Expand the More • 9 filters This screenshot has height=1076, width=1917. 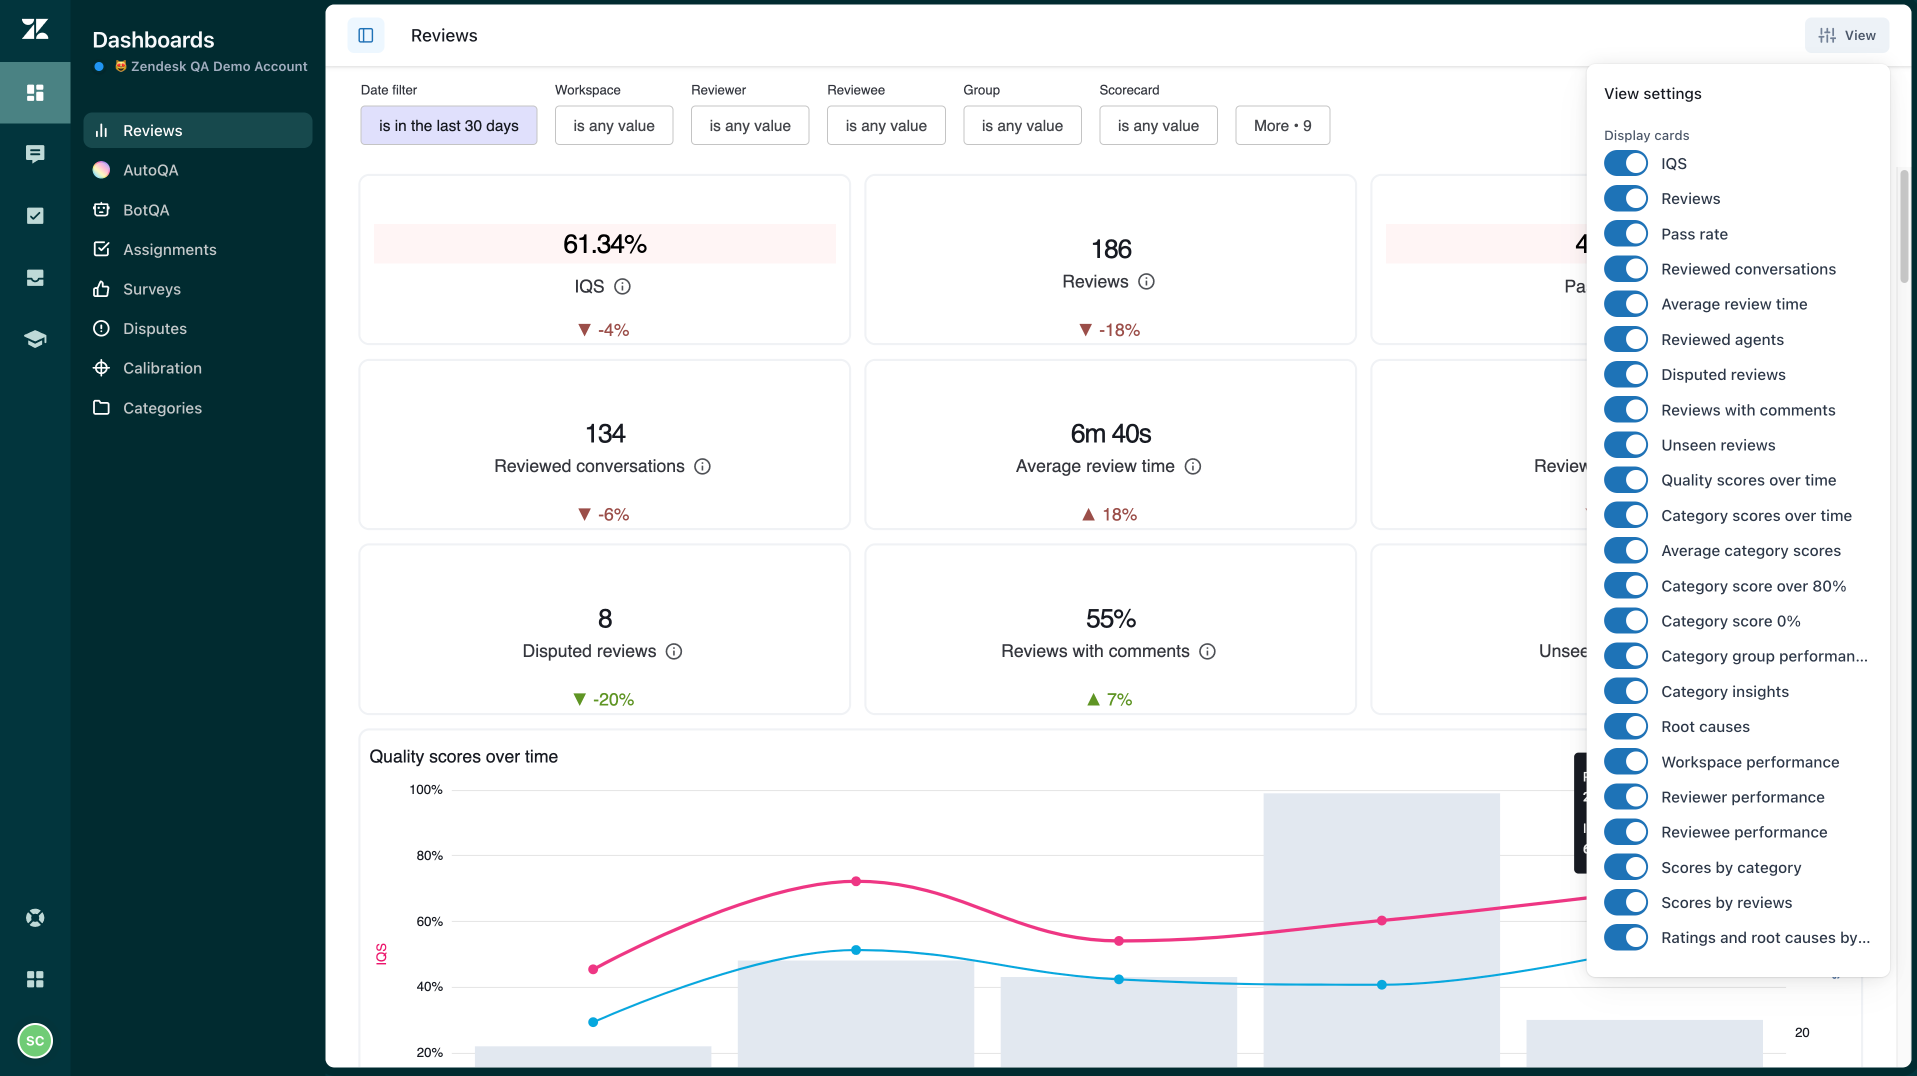(x=1282, y=125)
